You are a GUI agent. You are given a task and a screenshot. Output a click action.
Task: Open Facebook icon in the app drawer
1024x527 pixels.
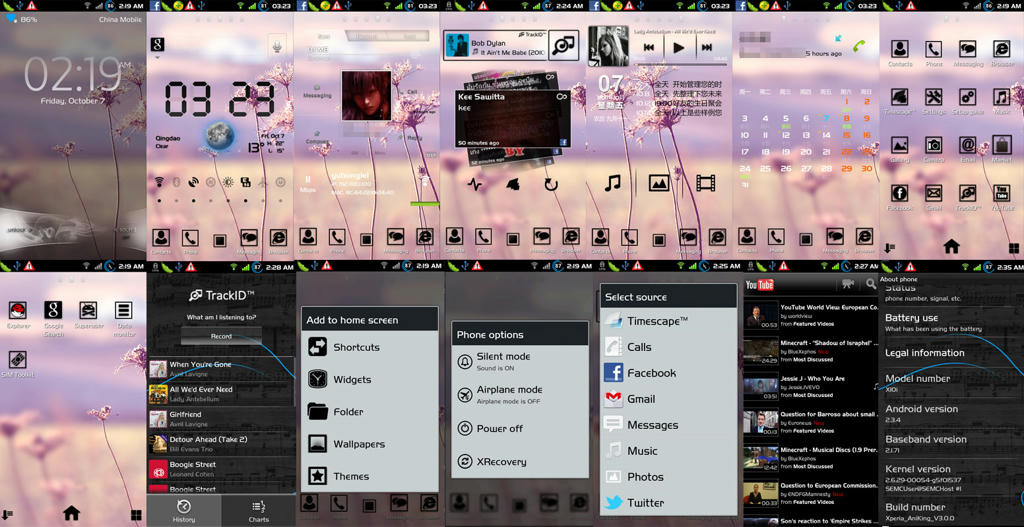900,193
